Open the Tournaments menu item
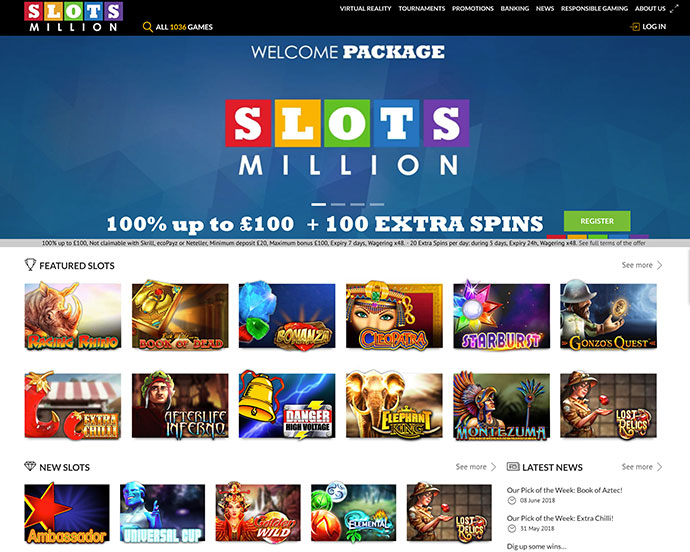The height and width of the screenshot is (552, 690). coord(422,8)
